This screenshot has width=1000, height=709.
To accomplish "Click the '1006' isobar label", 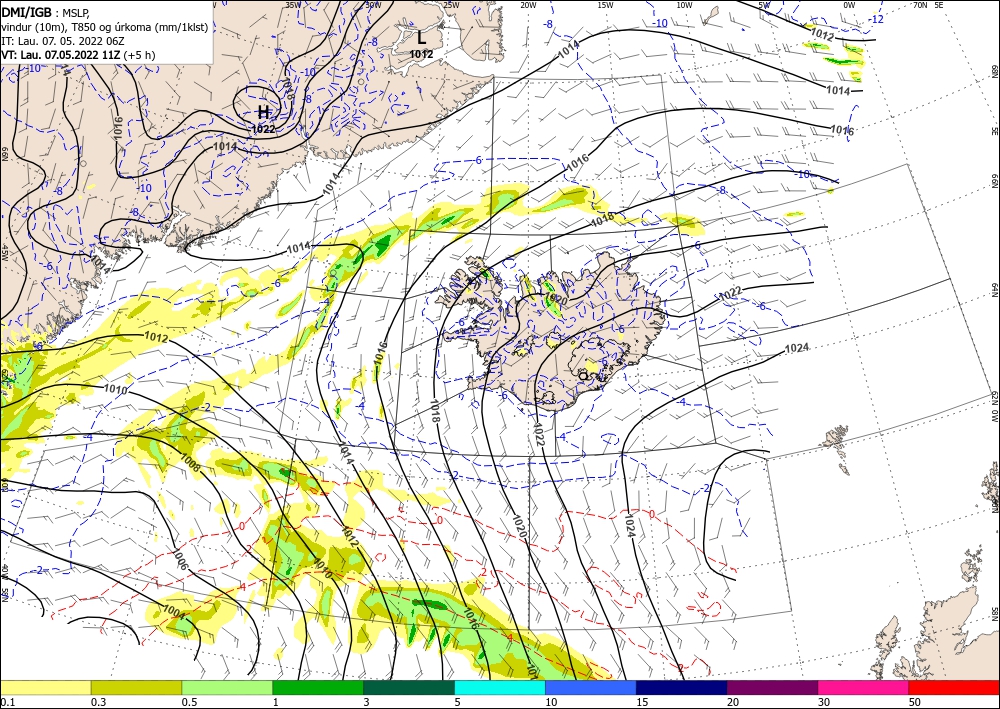I will [180, 560].
